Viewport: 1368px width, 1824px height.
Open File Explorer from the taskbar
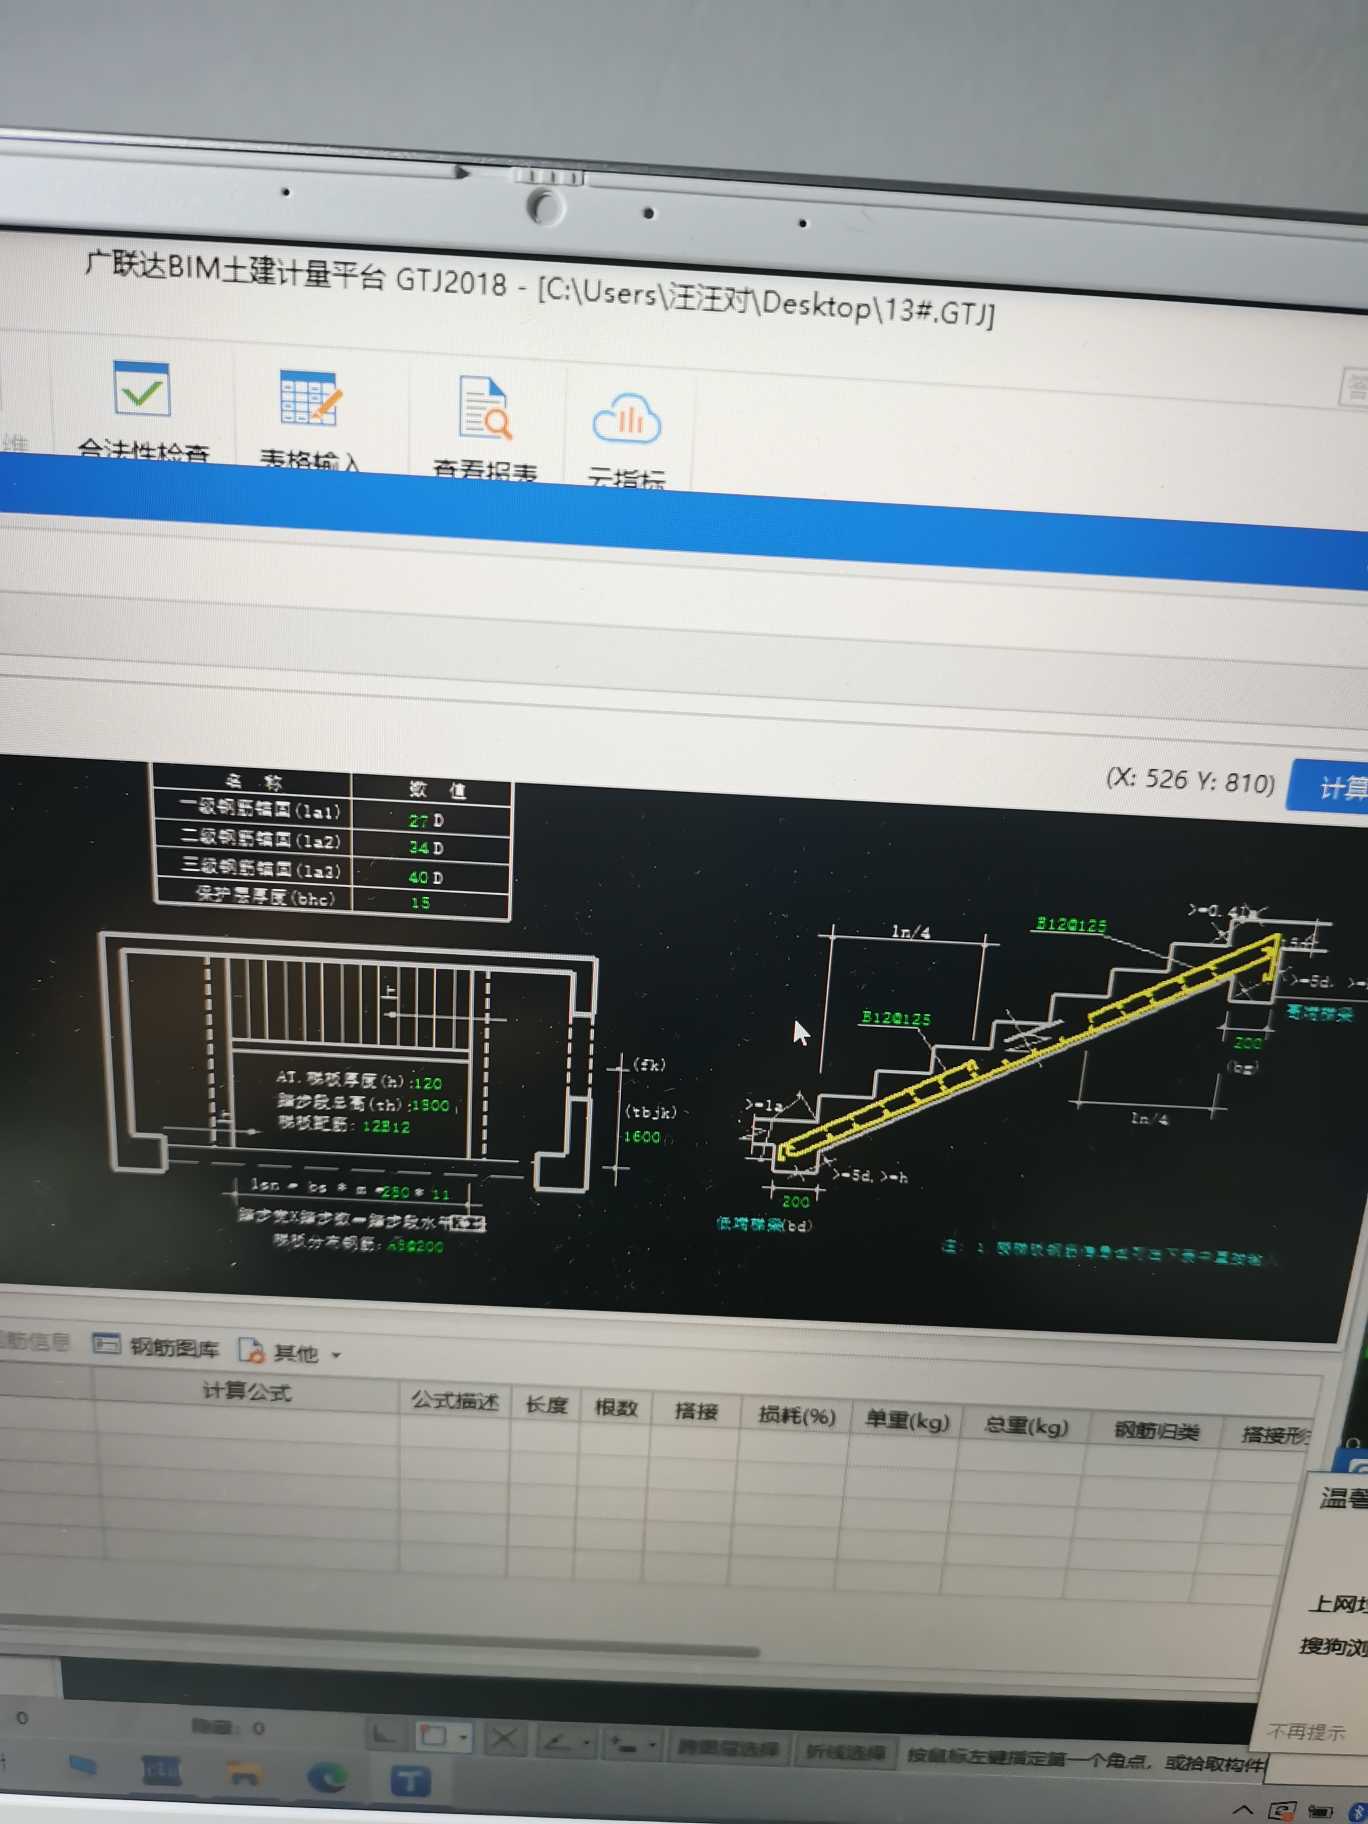pyautogui.click(x=244, y=1774)
